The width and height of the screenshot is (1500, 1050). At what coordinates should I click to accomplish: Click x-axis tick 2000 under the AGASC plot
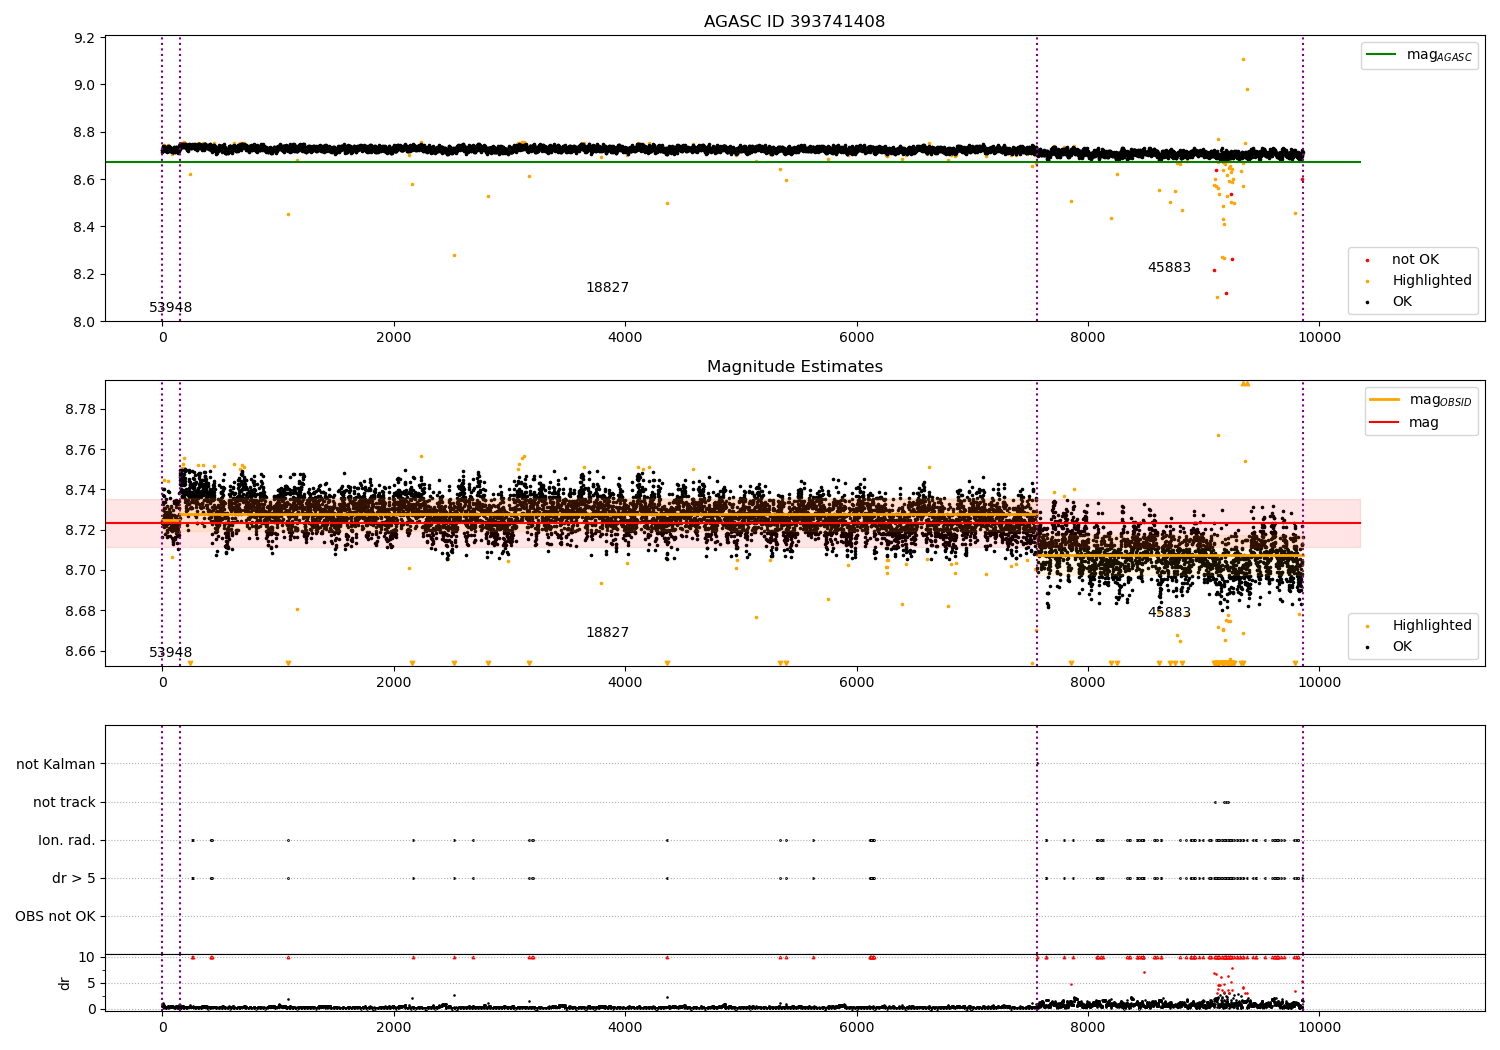(394, 338)
